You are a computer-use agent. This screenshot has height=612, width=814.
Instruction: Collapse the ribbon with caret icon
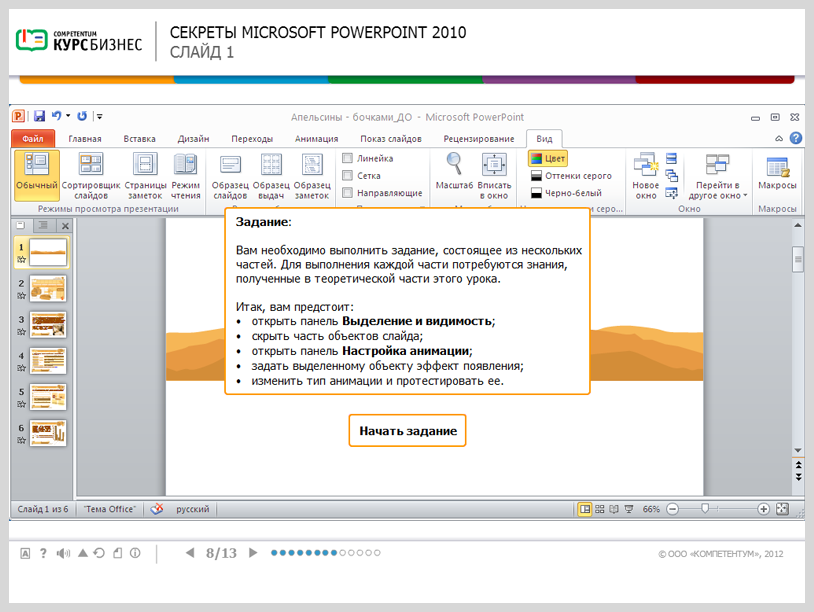tap(779, 138)
